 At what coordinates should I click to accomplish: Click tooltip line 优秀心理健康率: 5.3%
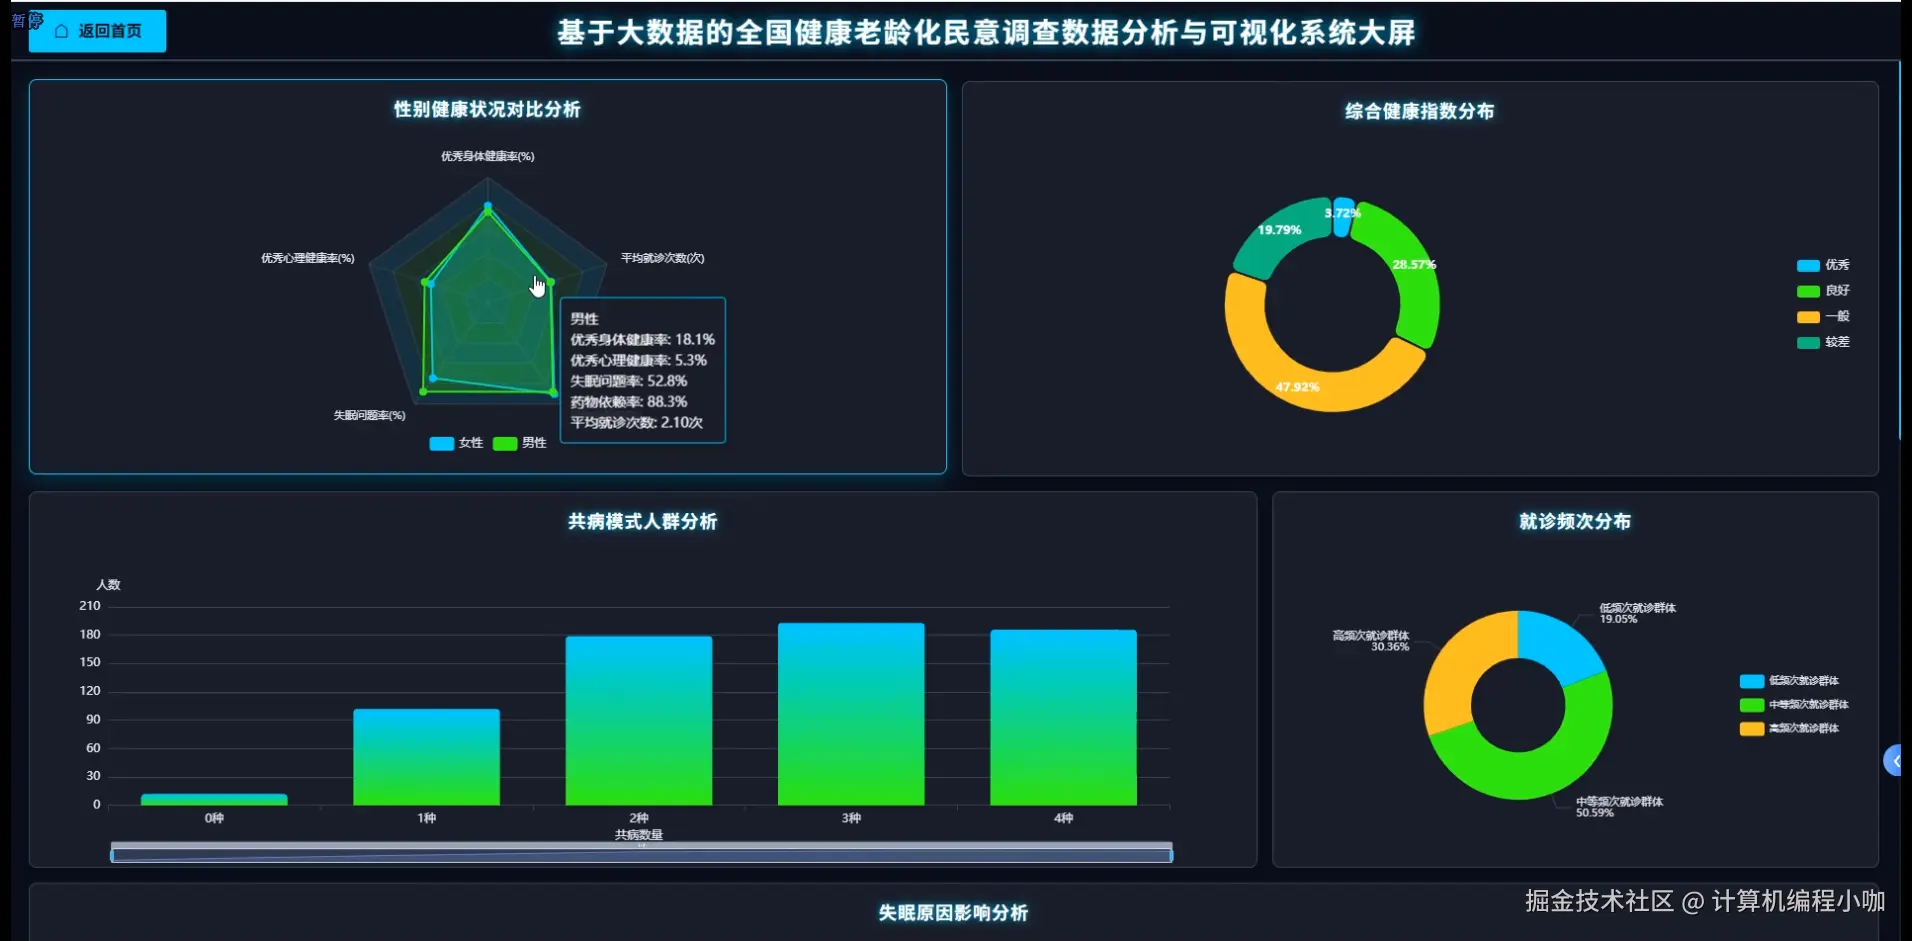pyautogui.click(x=639, y=360)
